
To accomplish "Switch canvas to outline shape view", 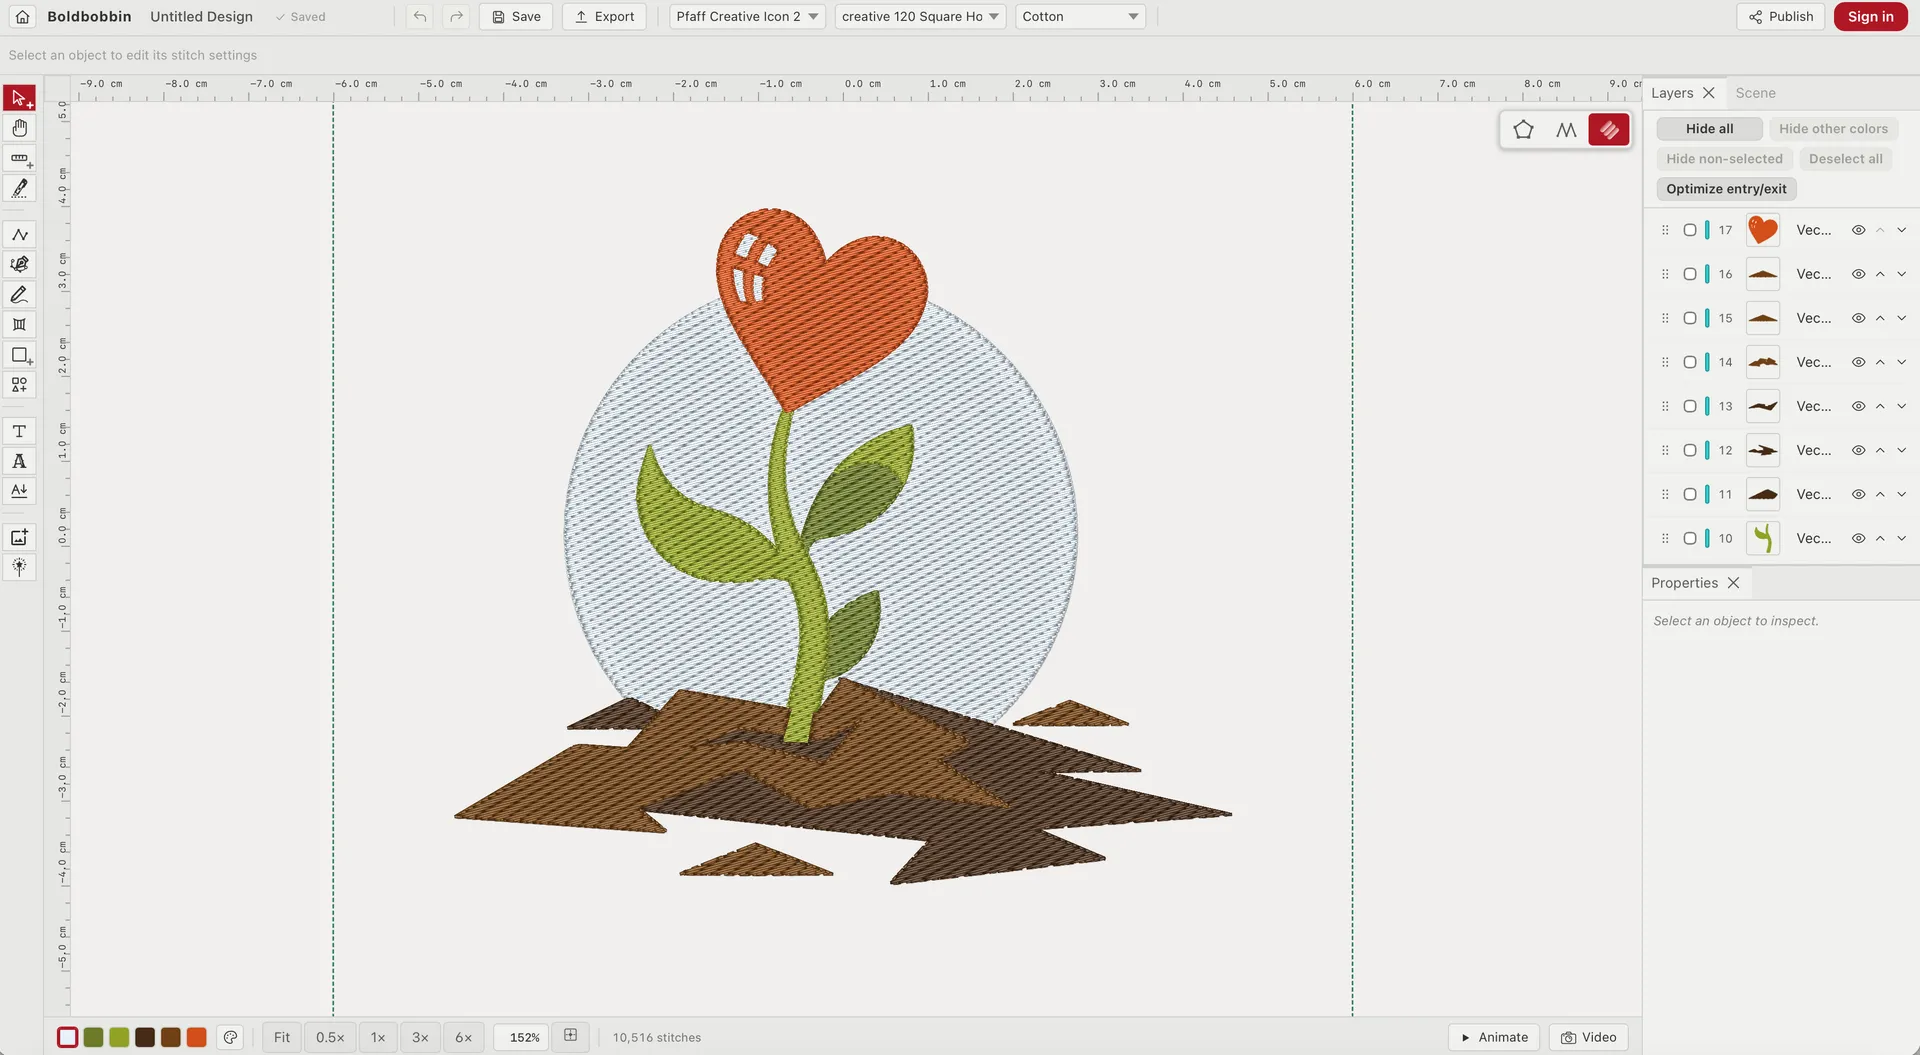I will (x=1523, y=130).
